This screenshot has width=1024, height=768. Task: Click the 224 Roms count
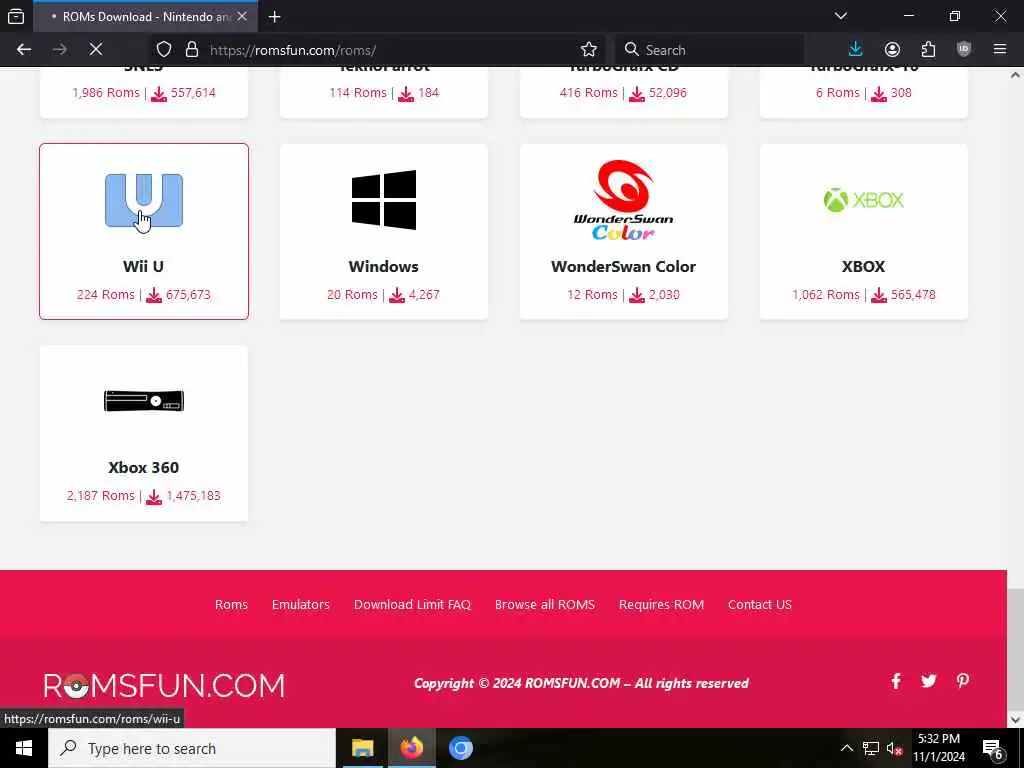[x=105, y=295]
